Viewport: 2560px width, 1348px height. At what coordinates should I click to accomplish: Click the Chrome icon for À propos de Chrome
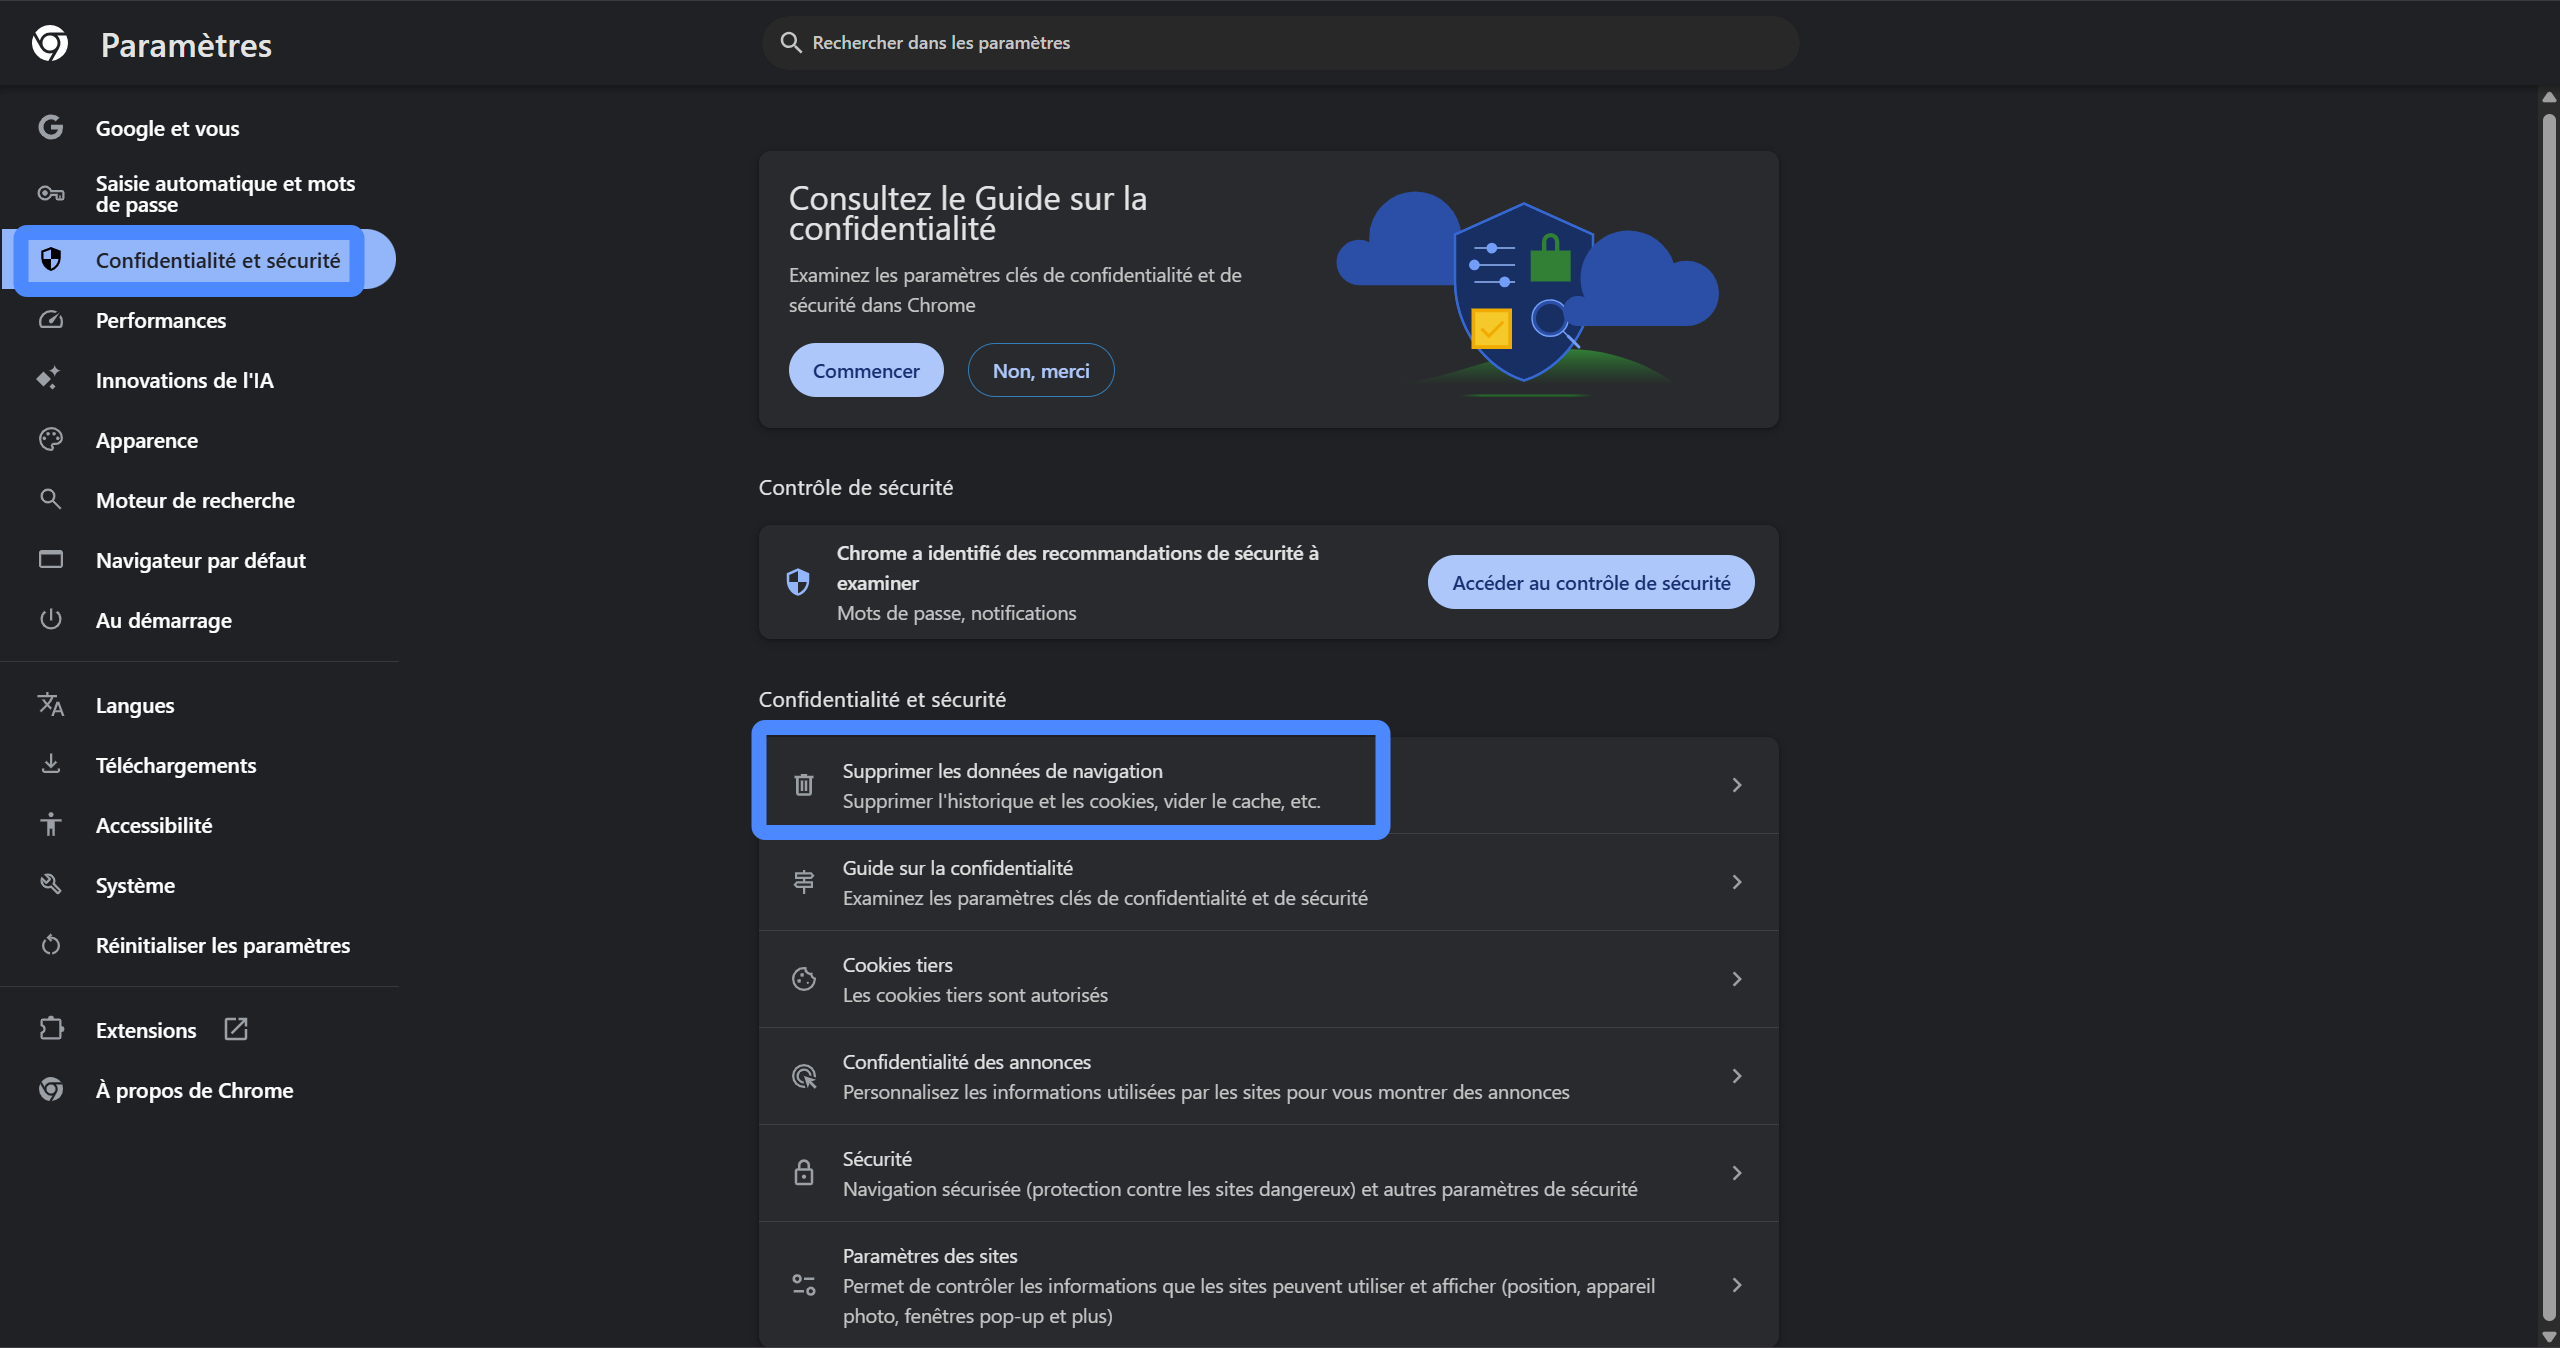coord(51,1089)
